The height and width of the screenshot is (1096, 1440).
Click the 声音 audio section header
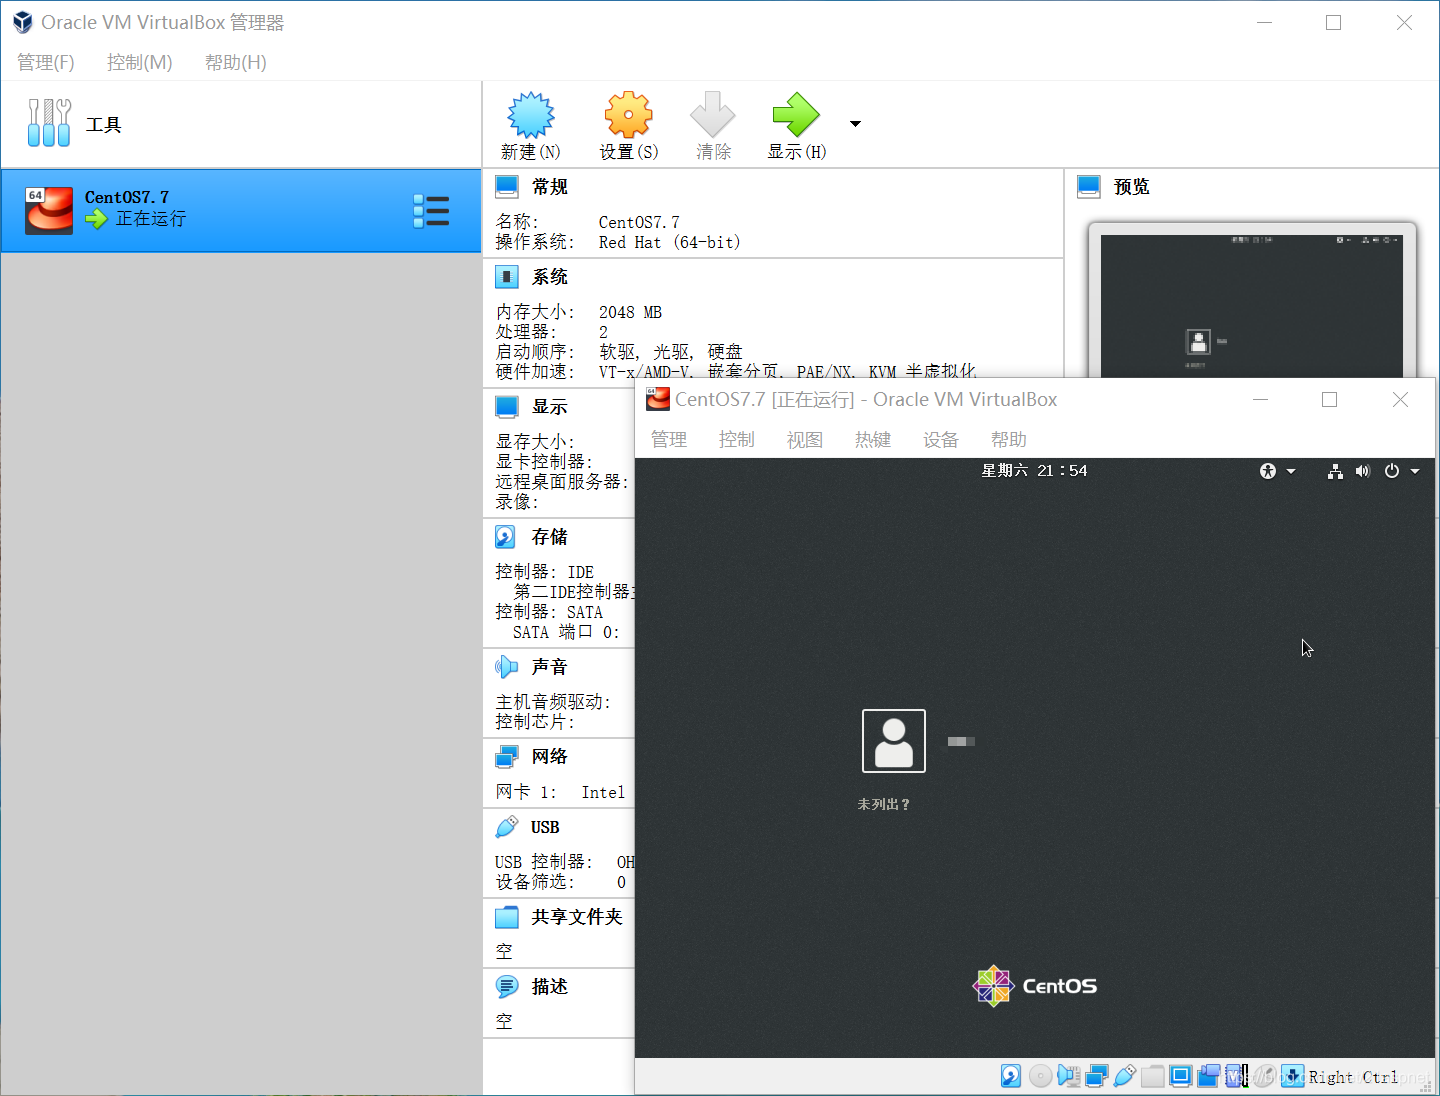[550, 667]
